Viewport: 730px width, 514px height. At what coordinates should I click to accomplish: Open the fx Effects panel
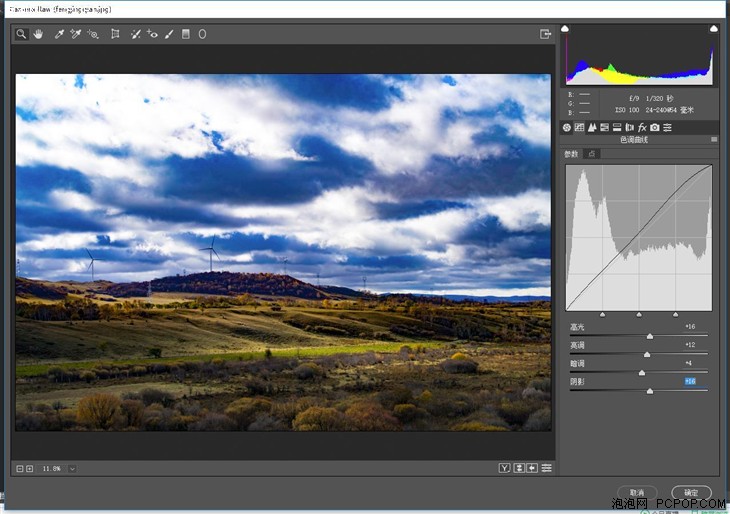click(642, 127)
